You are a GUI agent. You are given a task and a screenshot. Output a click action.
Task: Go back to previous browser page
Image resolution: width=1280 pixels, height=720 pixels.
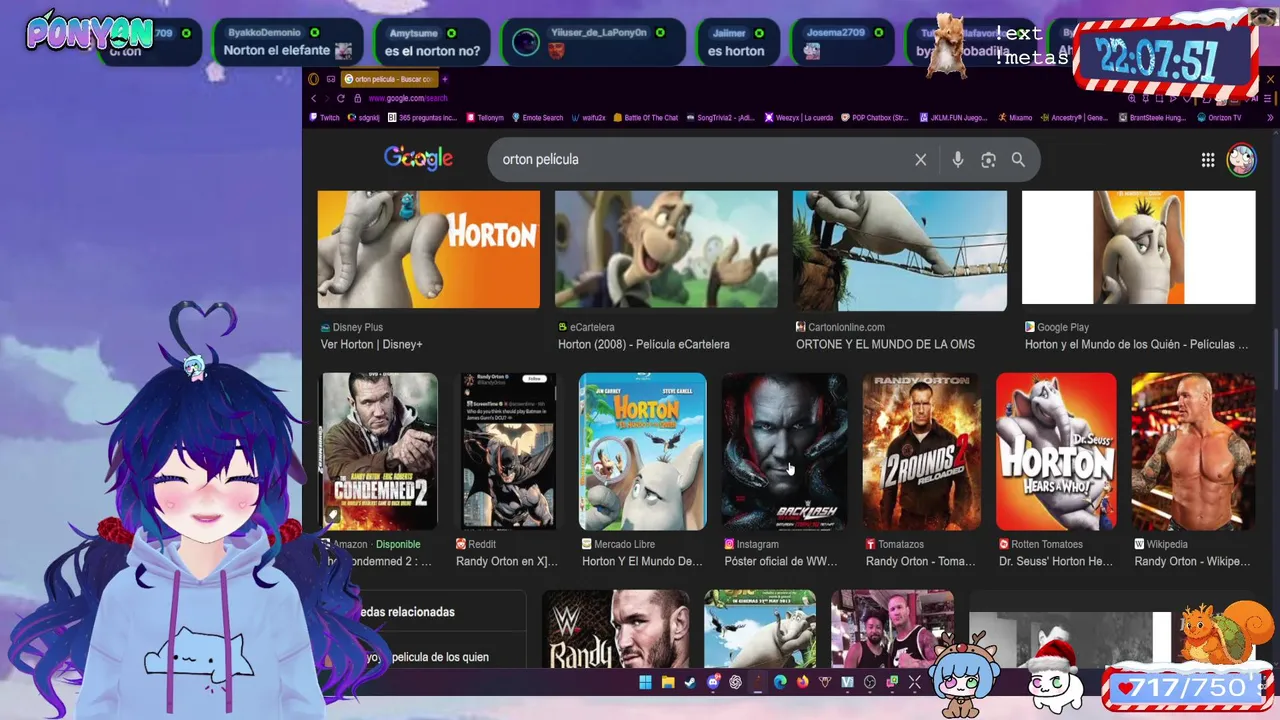[x=313, y=98]
